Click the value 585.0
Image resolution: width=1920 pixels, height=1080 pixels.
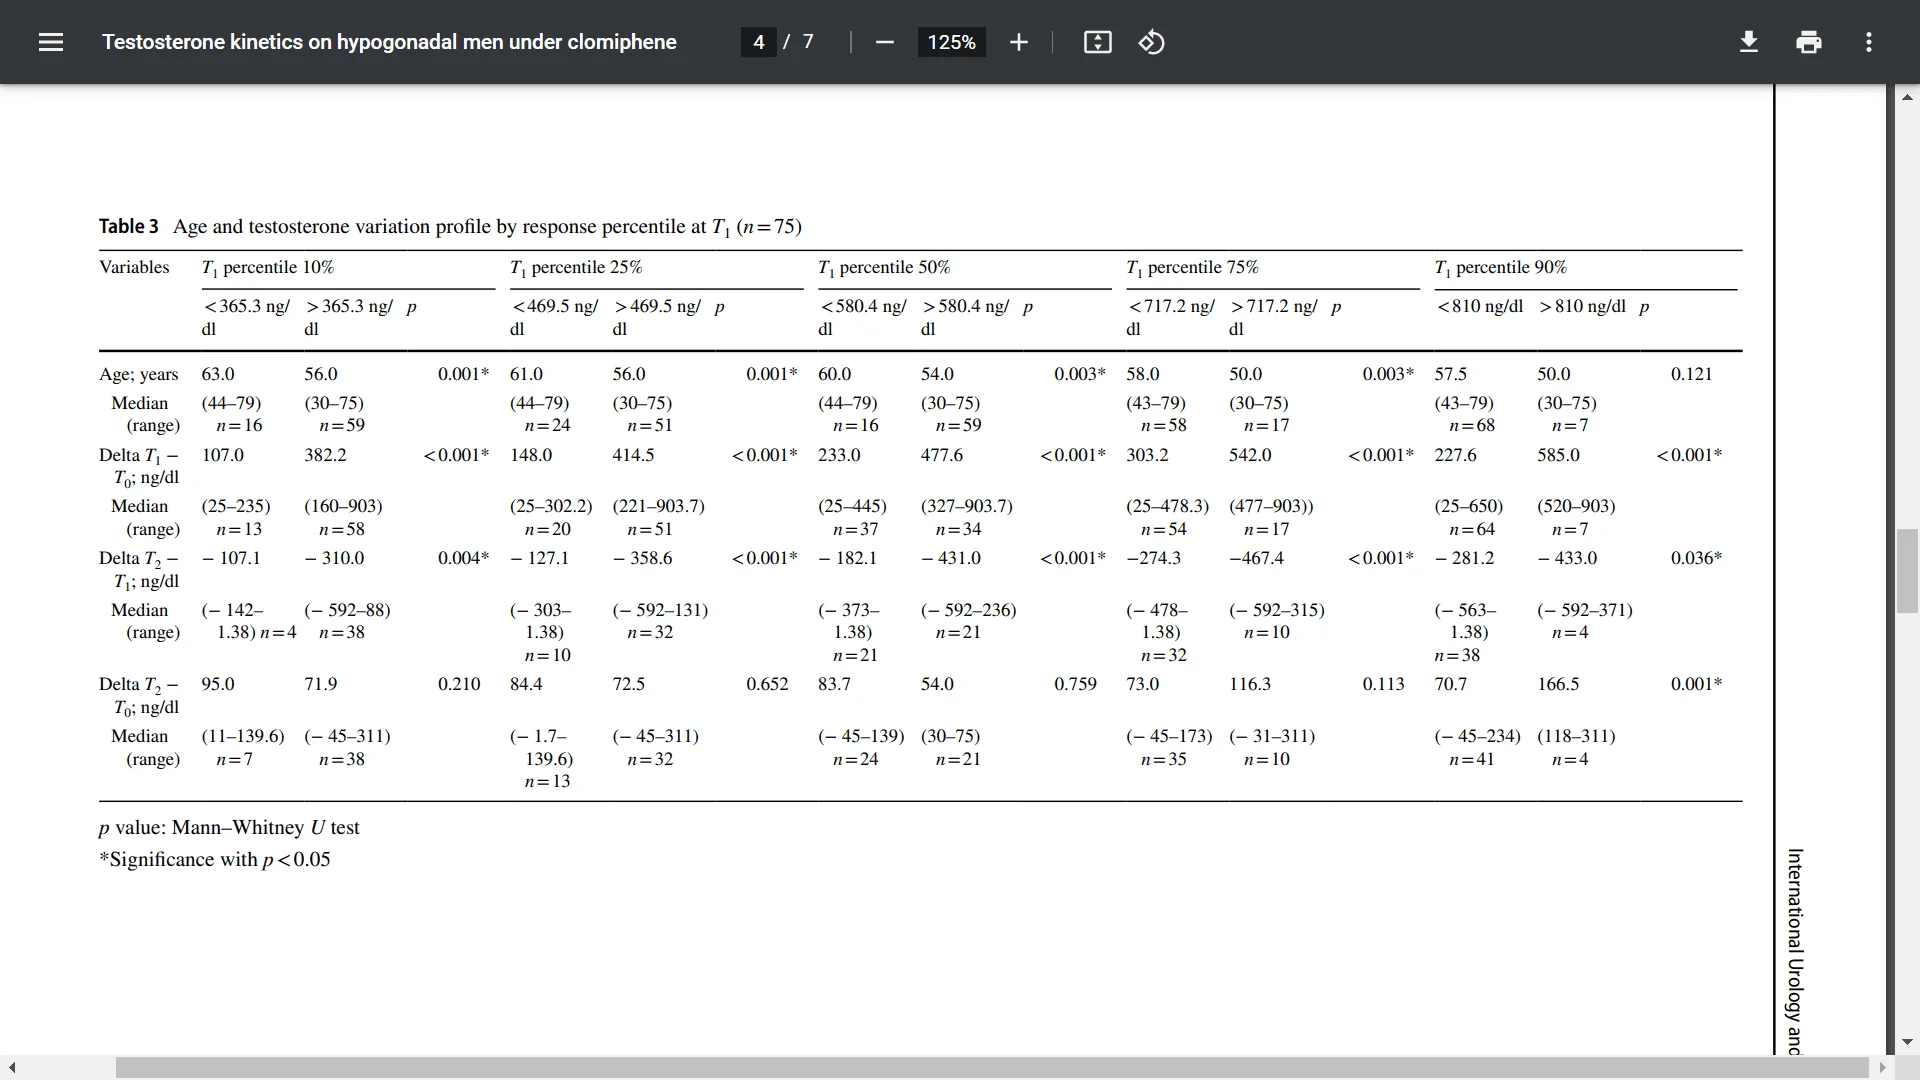click(x=1558, y=455)
